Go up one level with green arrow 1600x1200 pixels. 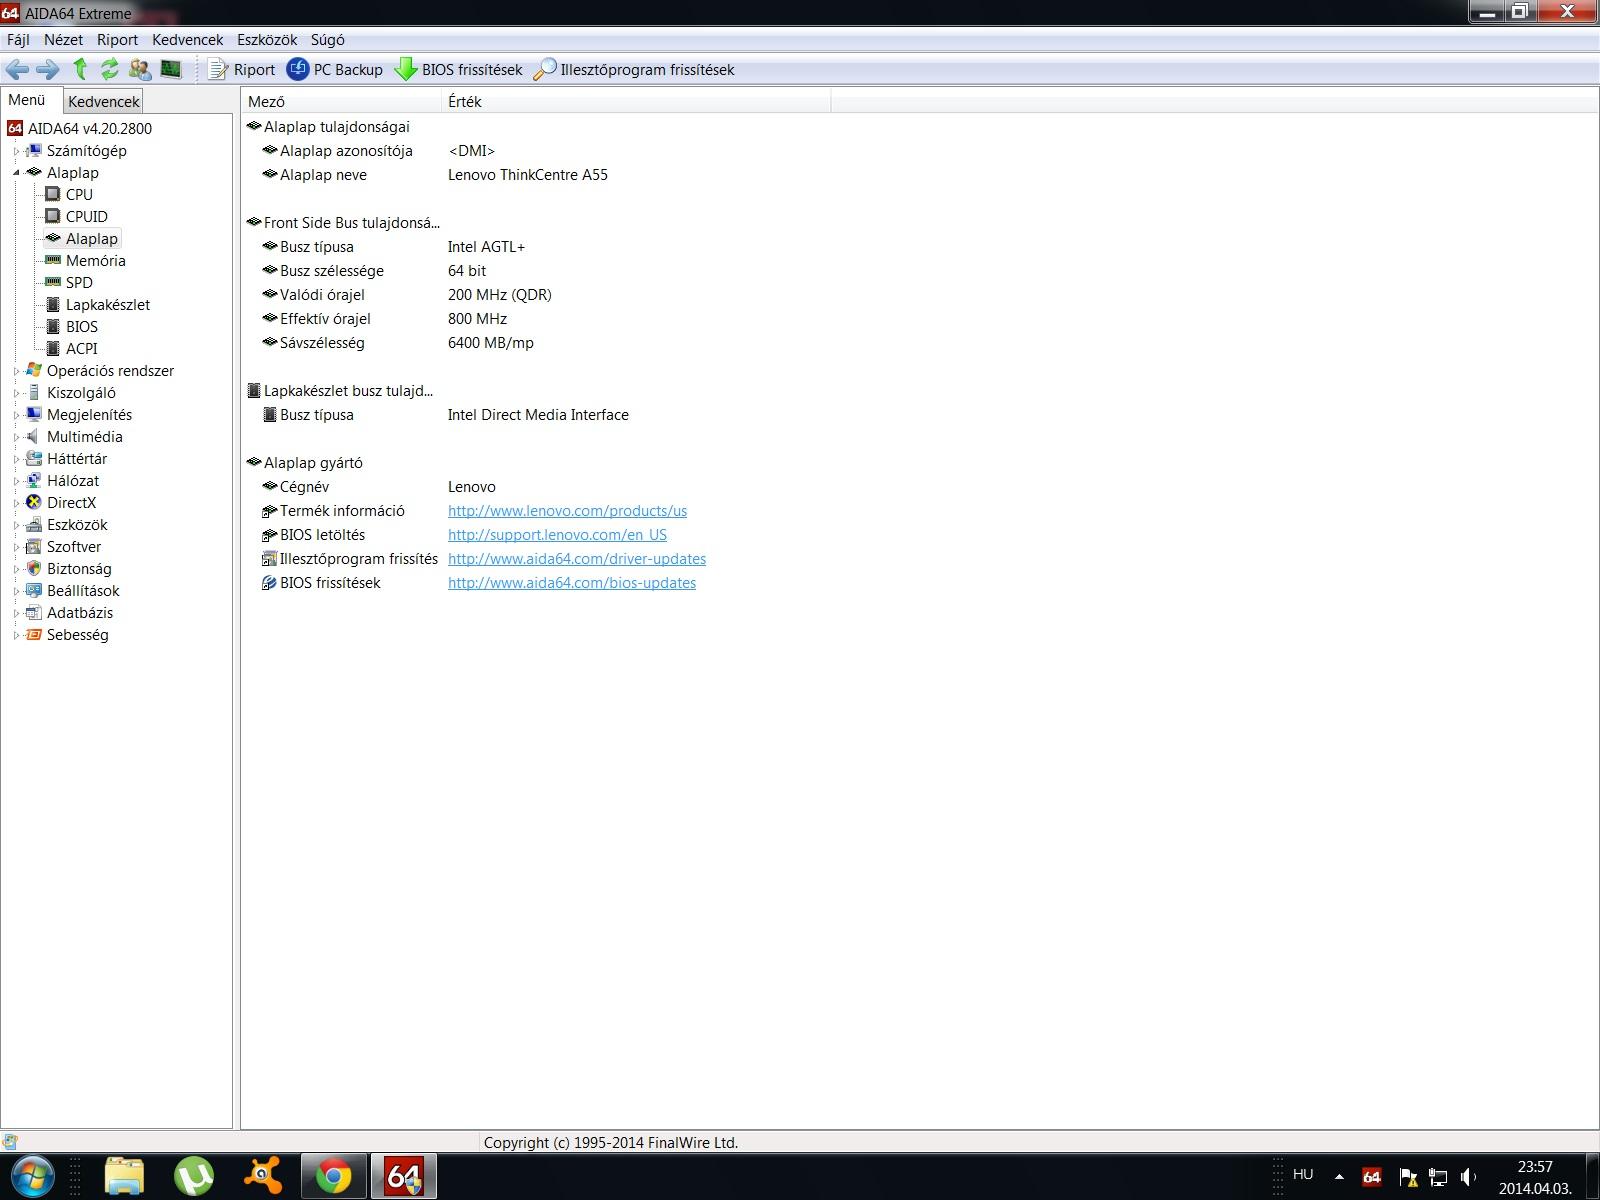coord(80,69)
